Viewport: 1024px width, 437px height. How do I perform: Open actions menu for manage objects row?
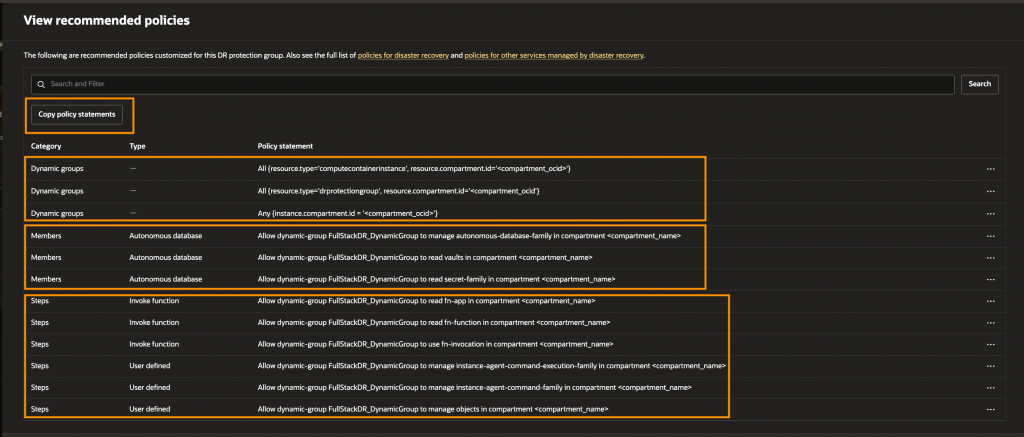click(990, 411)
